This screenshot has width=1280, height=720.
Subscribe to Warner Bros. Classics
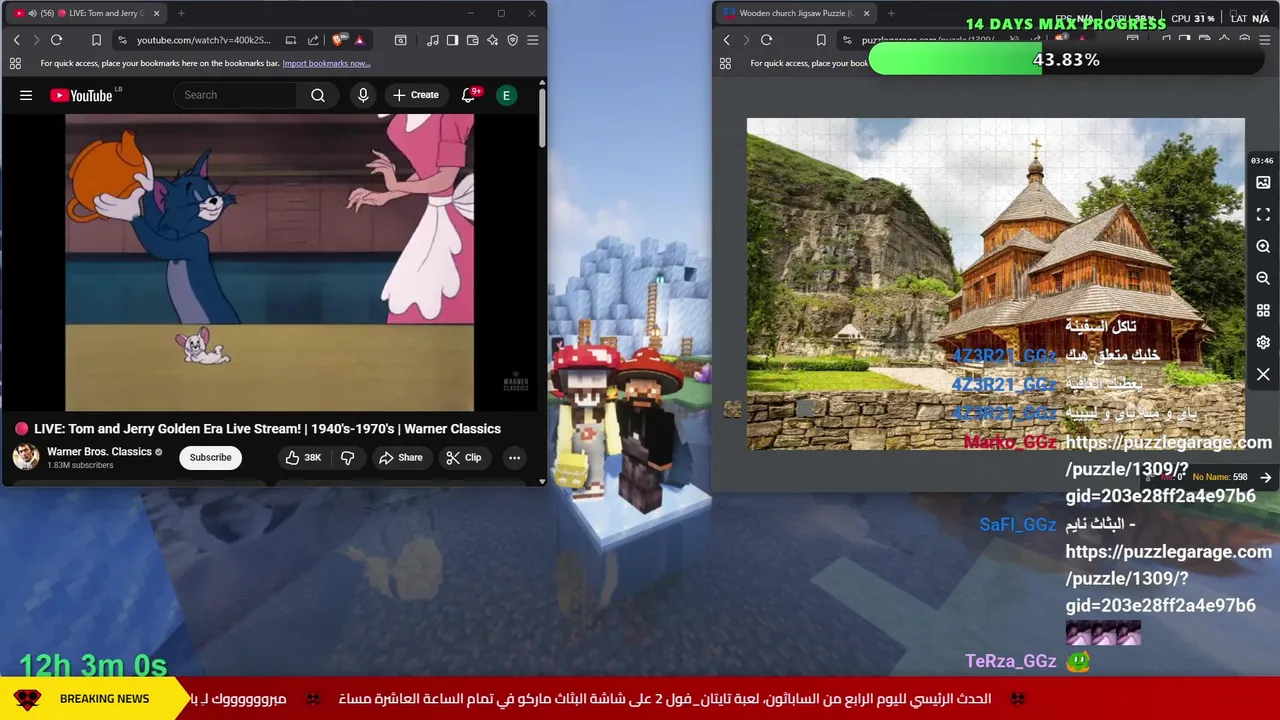210,458
